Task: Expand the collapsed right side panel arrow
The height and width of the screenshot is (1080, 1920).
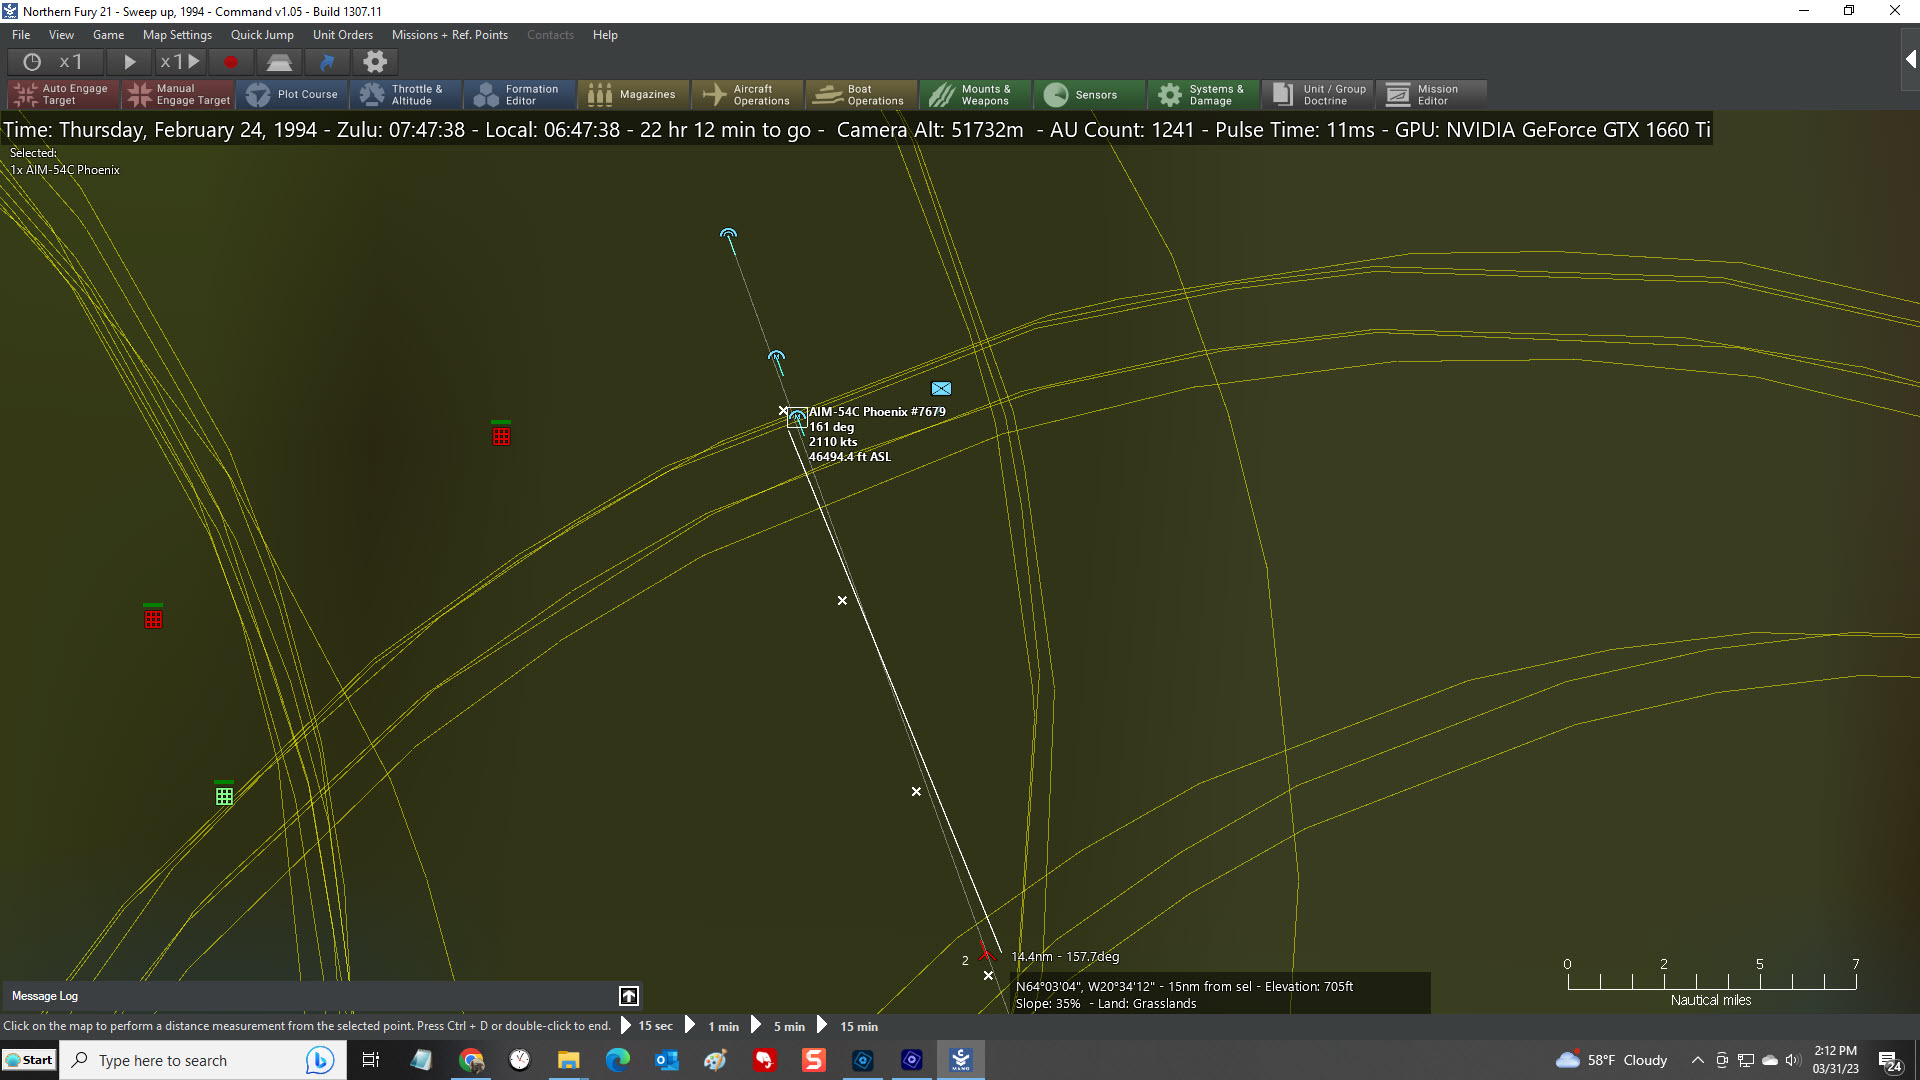Action: point(1910,60)
